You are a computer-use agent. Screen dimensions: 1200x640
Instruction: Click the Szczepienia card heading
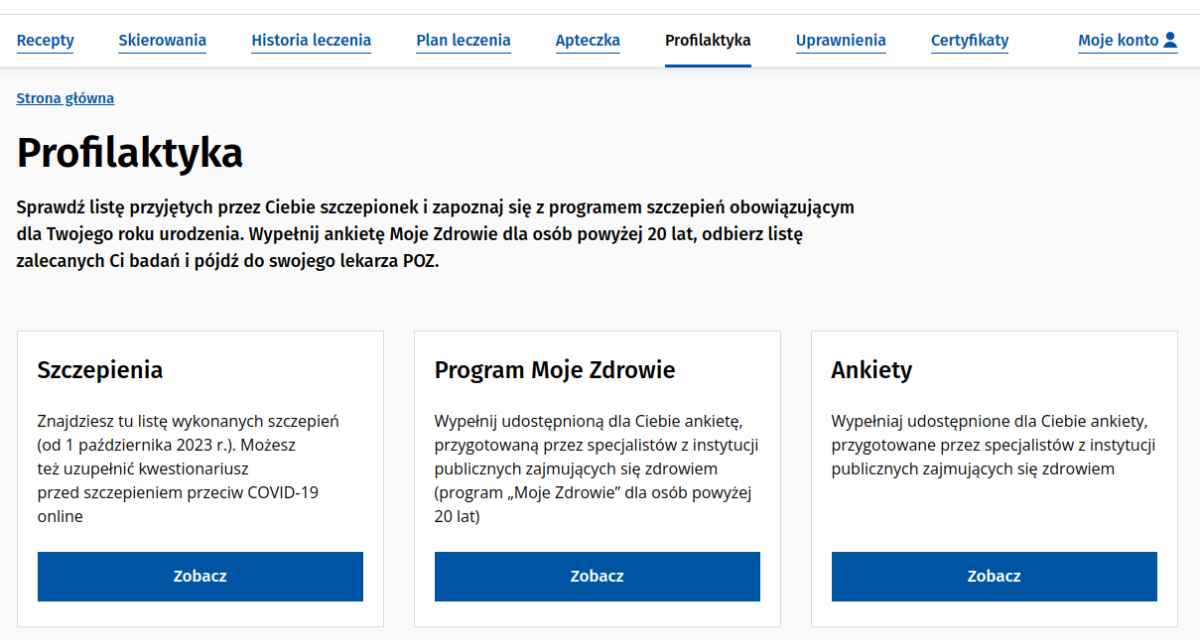point(100,370)
